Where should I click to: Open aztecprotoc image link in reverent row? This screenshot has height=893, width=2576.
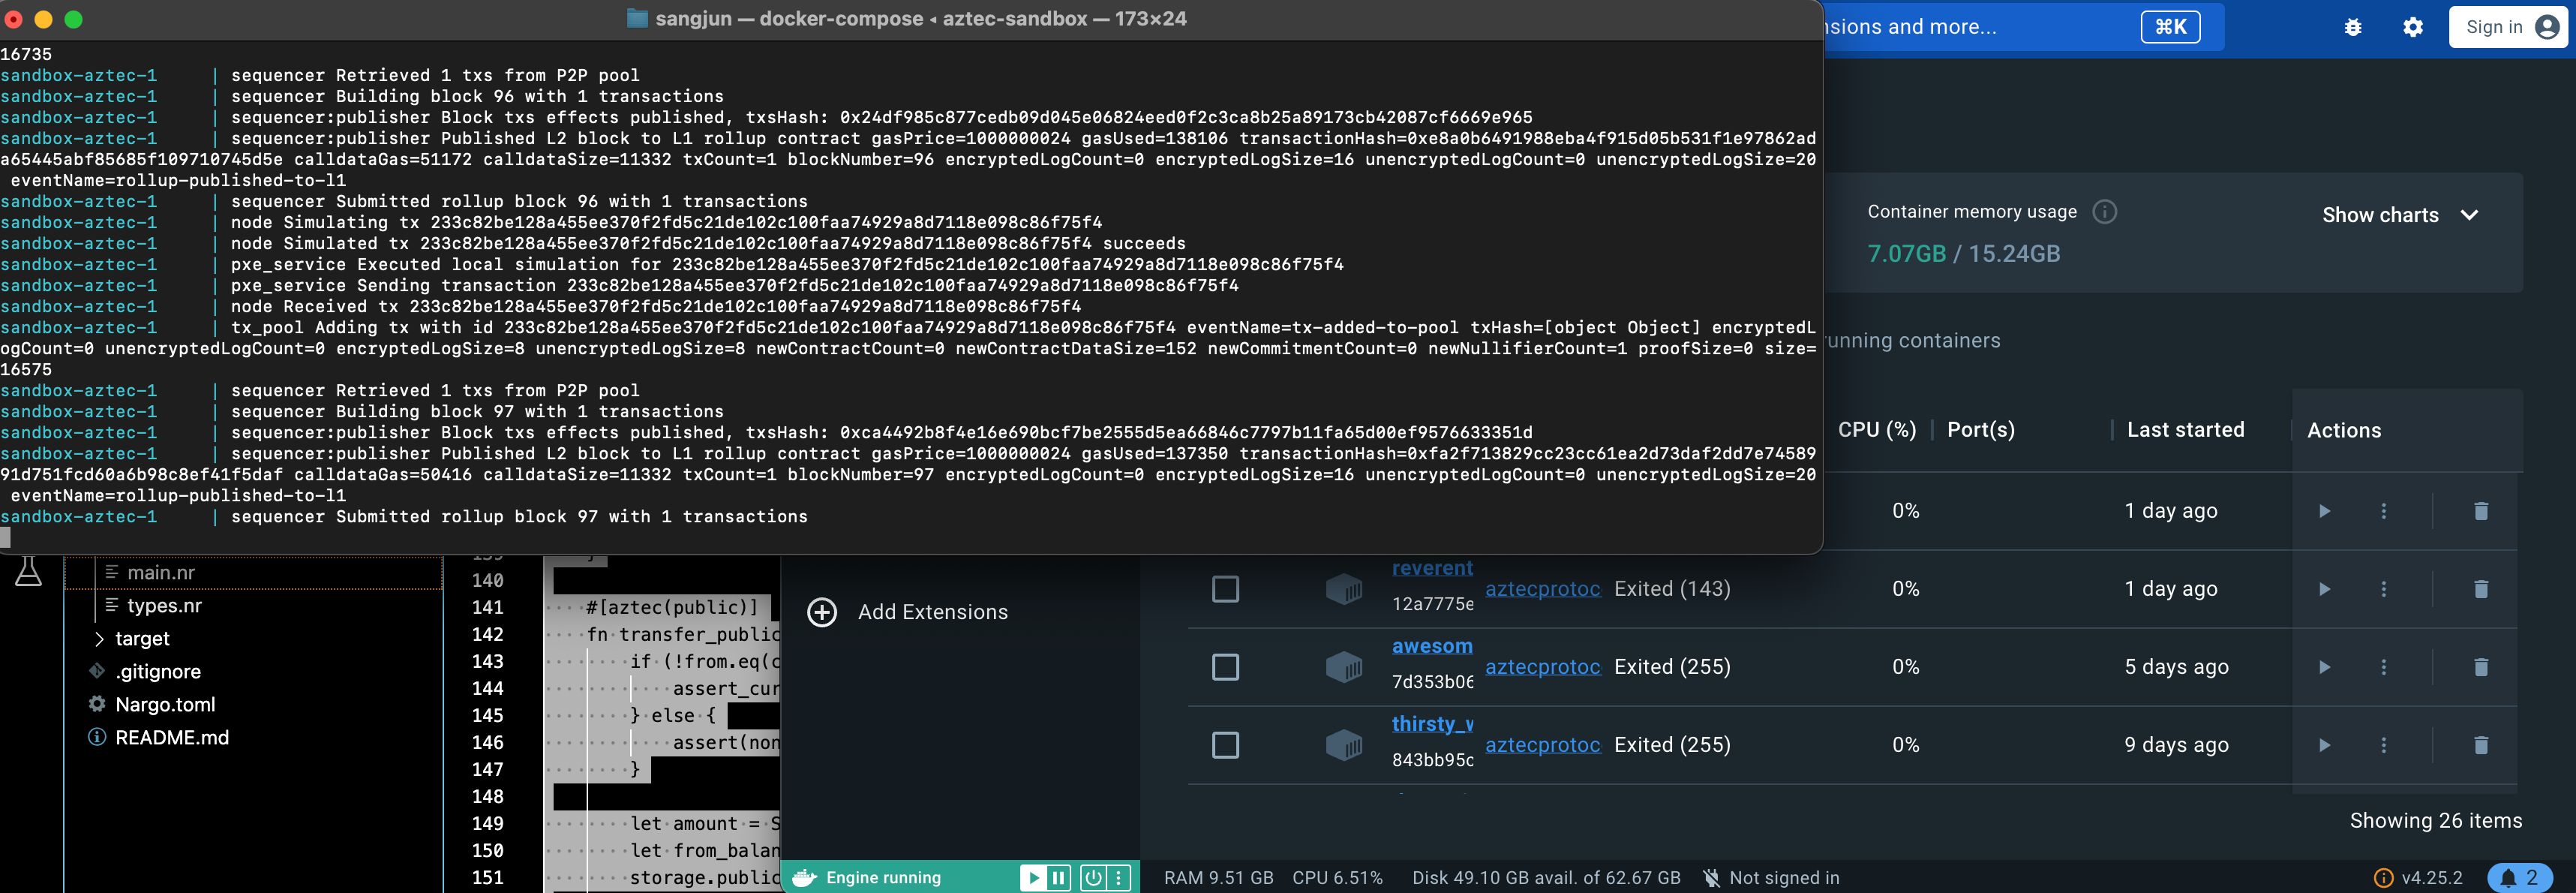click(x=1542, y=589)
